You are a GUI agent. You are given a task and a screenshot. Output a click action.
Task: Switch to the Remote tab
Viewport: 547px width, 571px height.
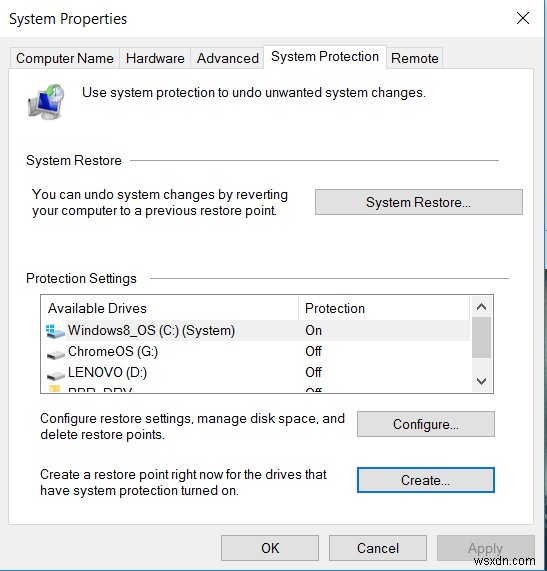point(415,58)
